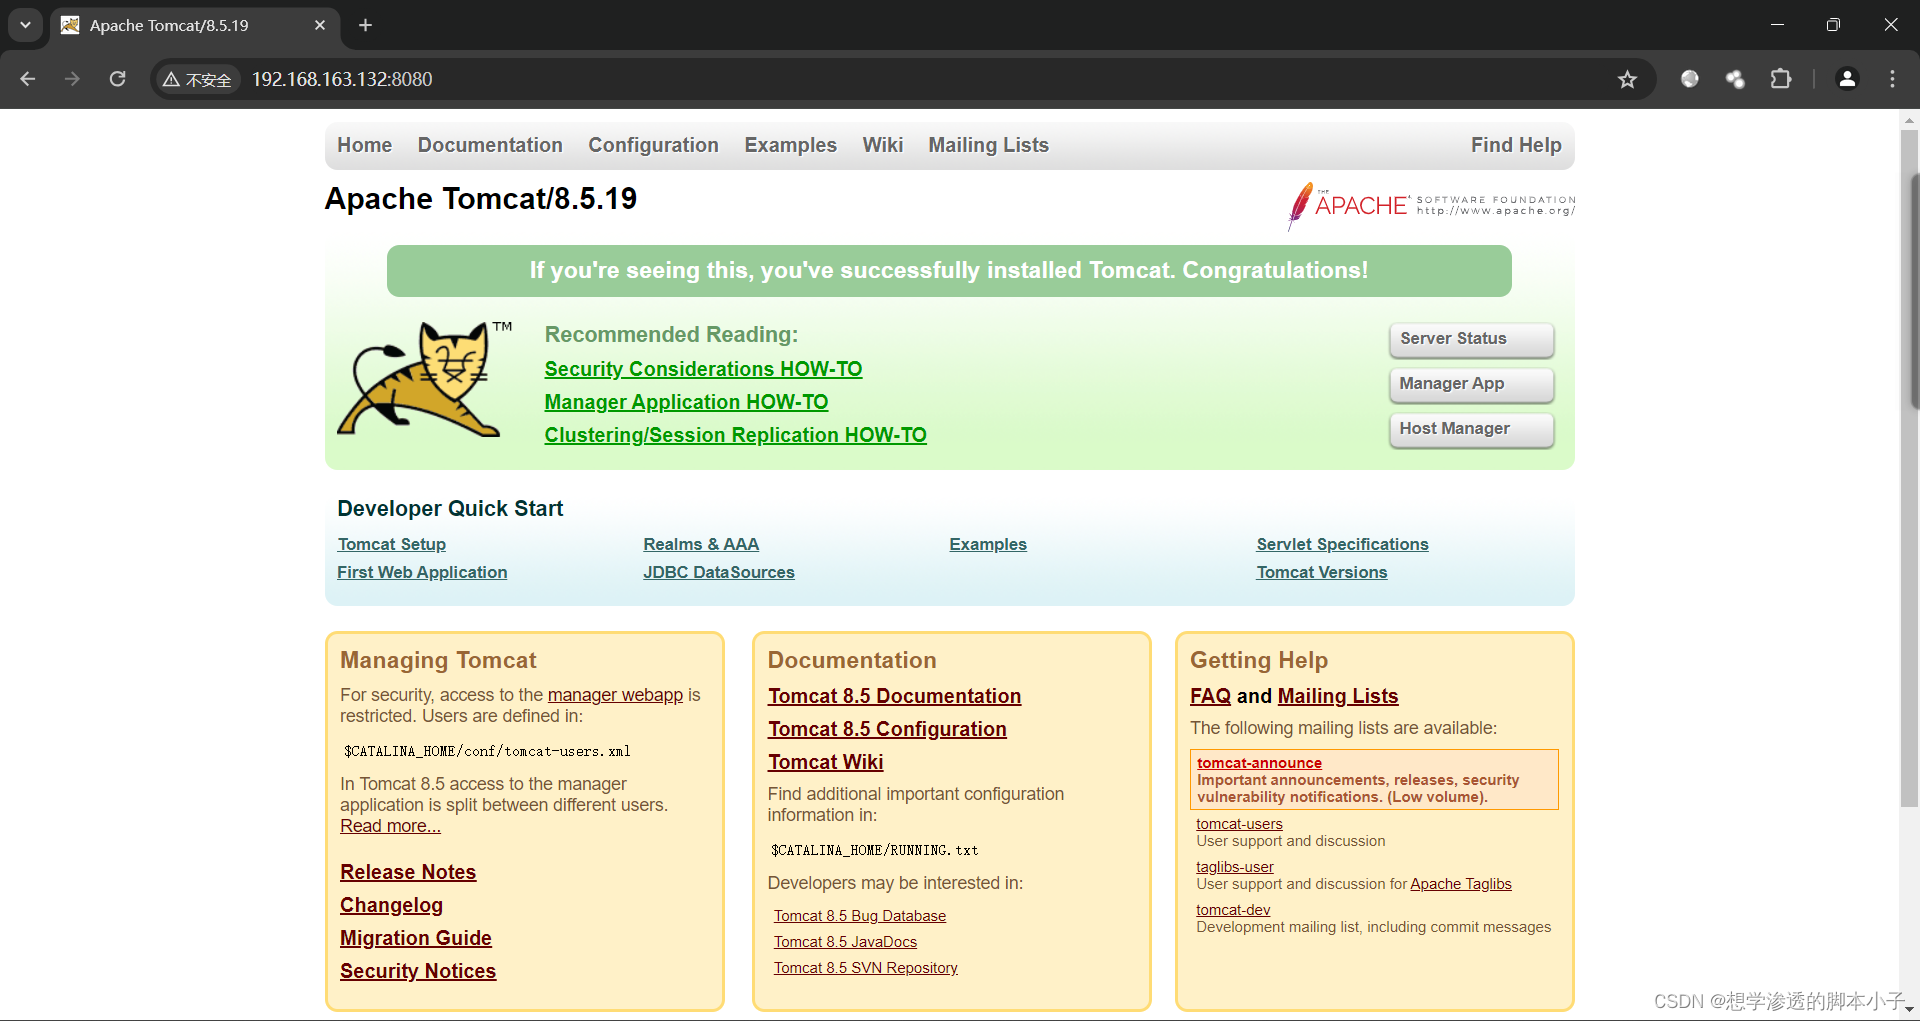Open Security Considerations HOW-TO link
This screenshot has width=1920, height=1021.
[x=703, y=369]
